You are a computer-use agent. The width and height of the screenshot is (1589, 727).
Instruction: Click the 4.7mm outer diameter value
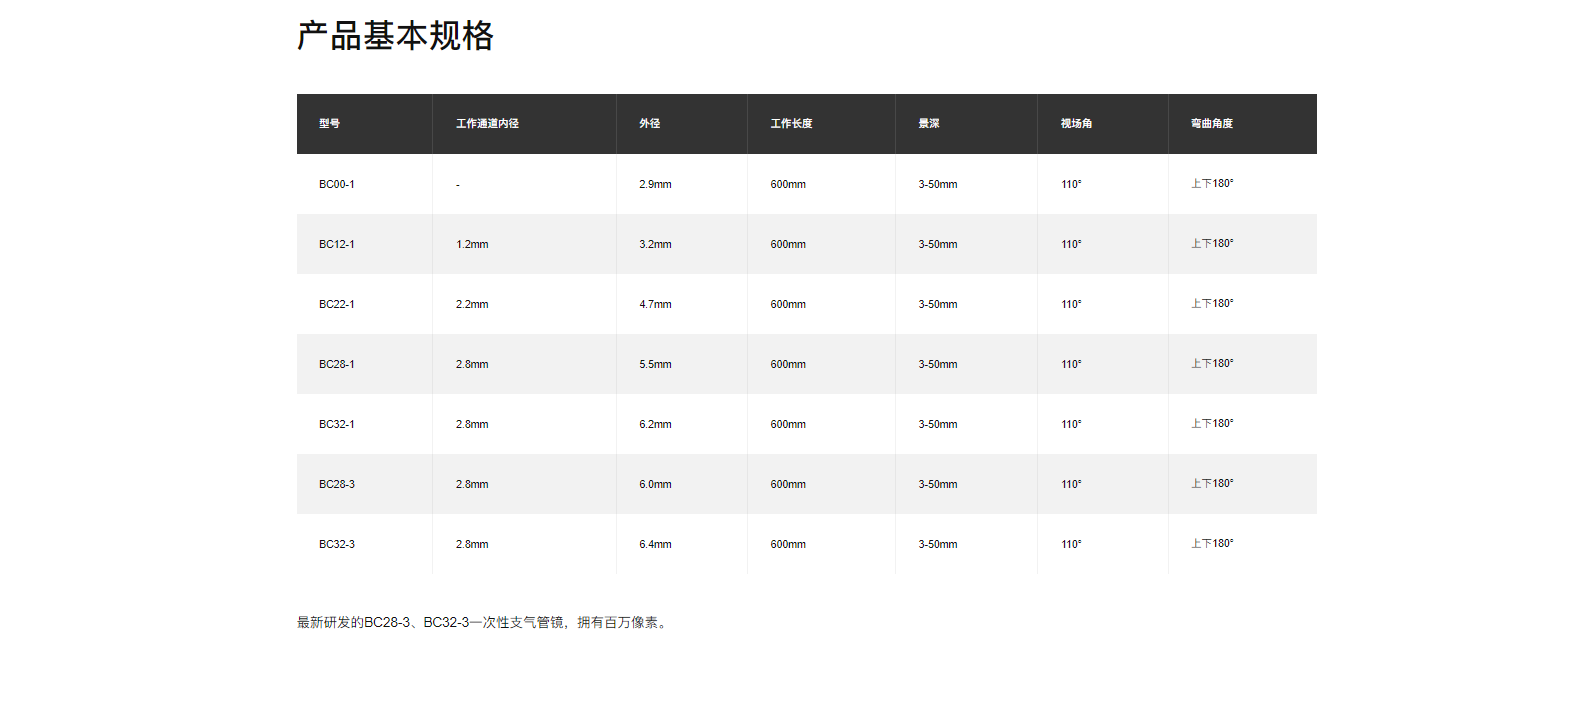click(x=655, y=304)
